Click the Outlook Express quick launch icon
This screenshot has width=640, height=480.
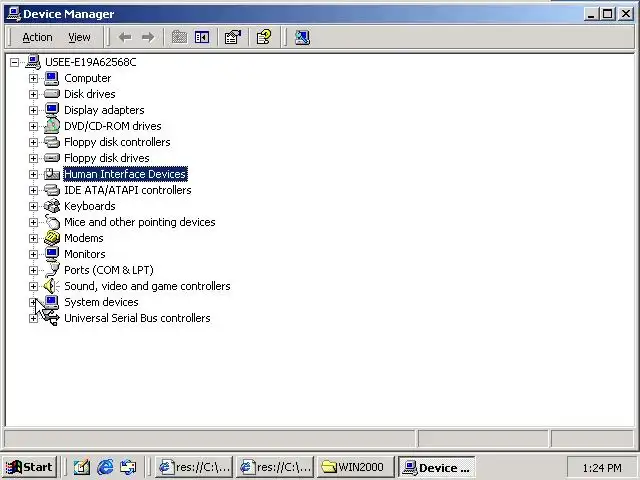tap(128, 467)
